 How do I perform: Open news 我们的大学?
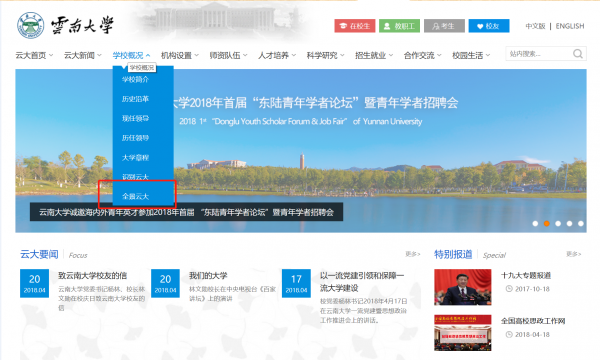click(208, 275)
